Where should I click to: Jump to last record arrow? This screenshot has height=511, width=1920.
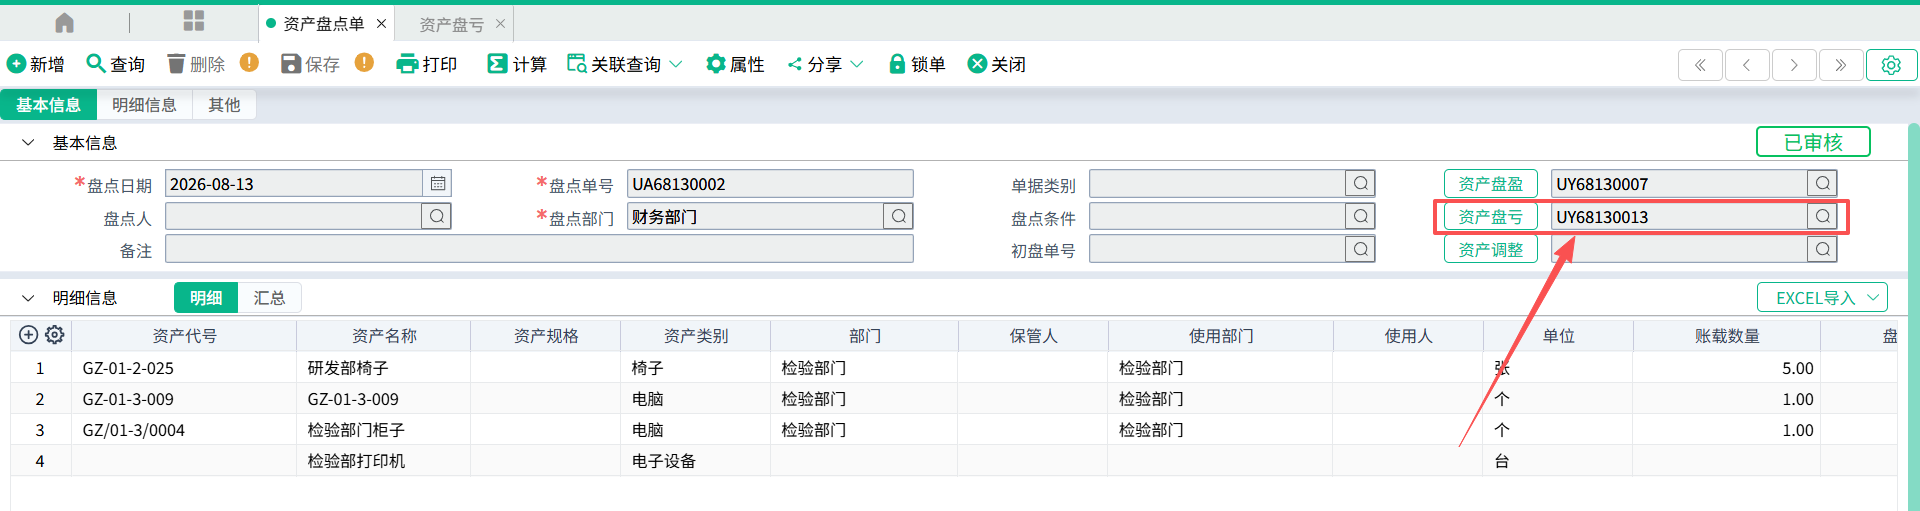pyautogui.click(x=1841, y=65)
